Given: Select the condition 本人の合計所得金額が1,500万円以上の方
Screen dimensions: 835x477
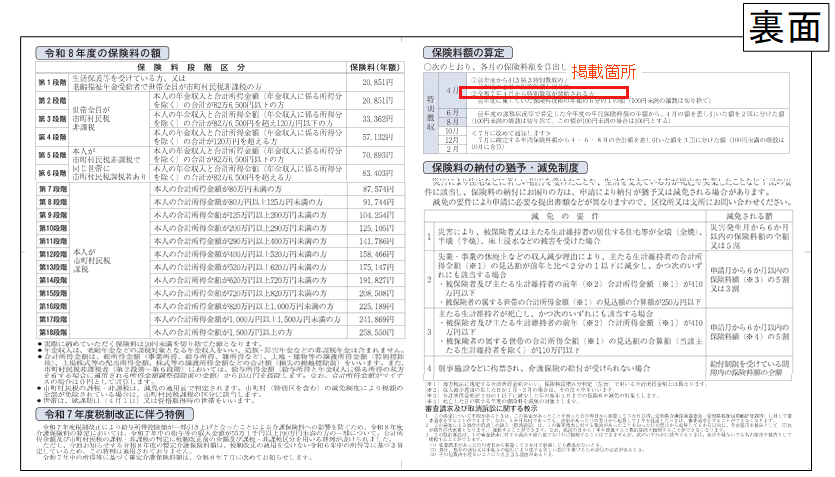Looking at the screenshot, I should (223, 332).
